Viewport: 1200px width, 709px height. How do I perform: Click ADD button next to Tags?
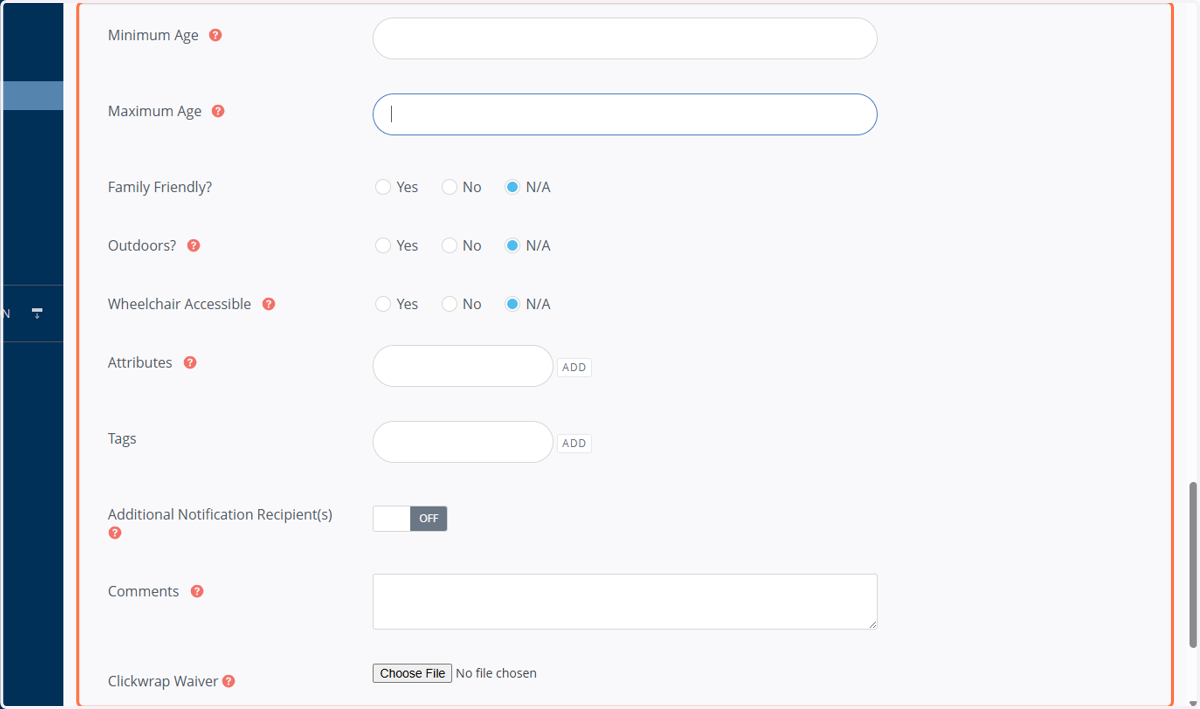pos(574,443)
